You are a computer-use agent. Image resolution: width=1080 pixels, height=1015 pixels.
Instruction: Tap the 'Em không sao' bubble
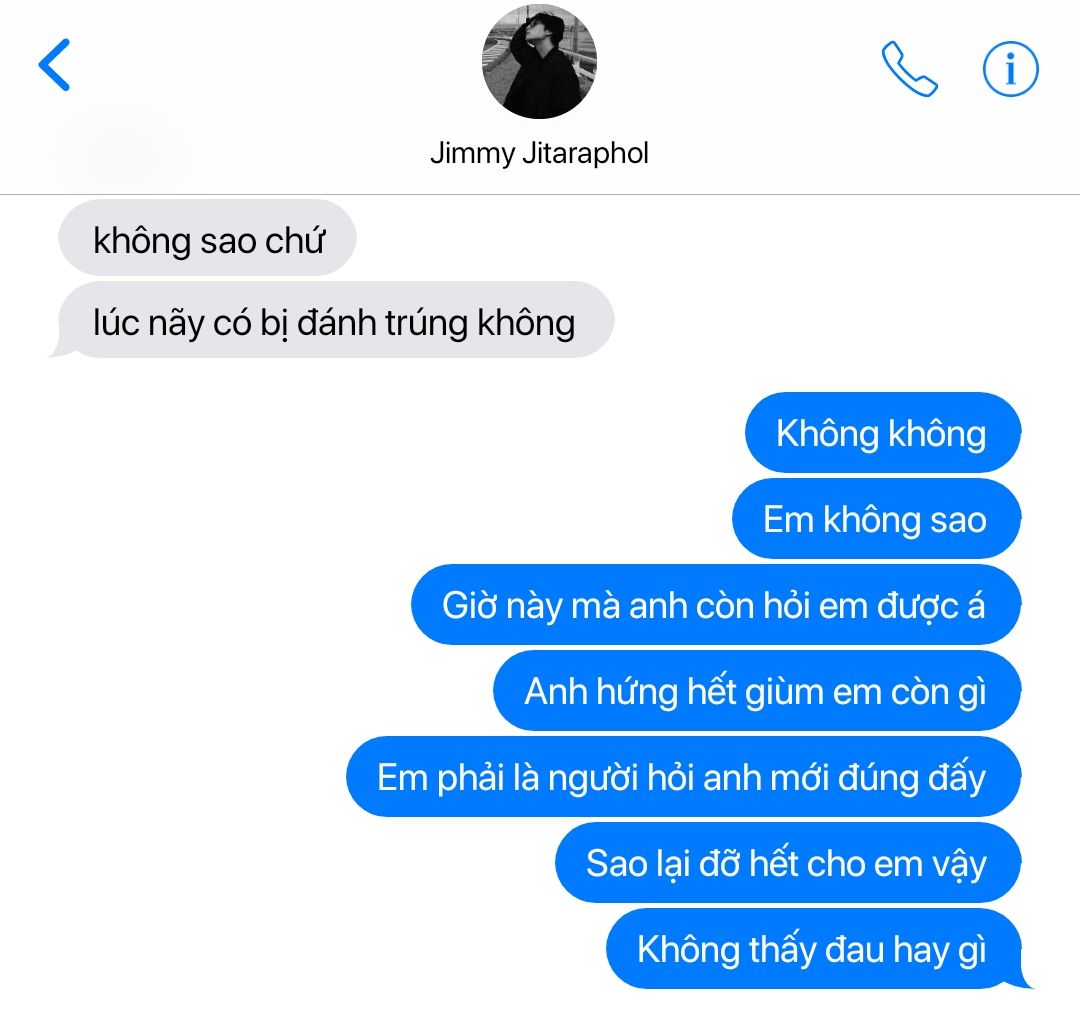(x=875, y=519)
